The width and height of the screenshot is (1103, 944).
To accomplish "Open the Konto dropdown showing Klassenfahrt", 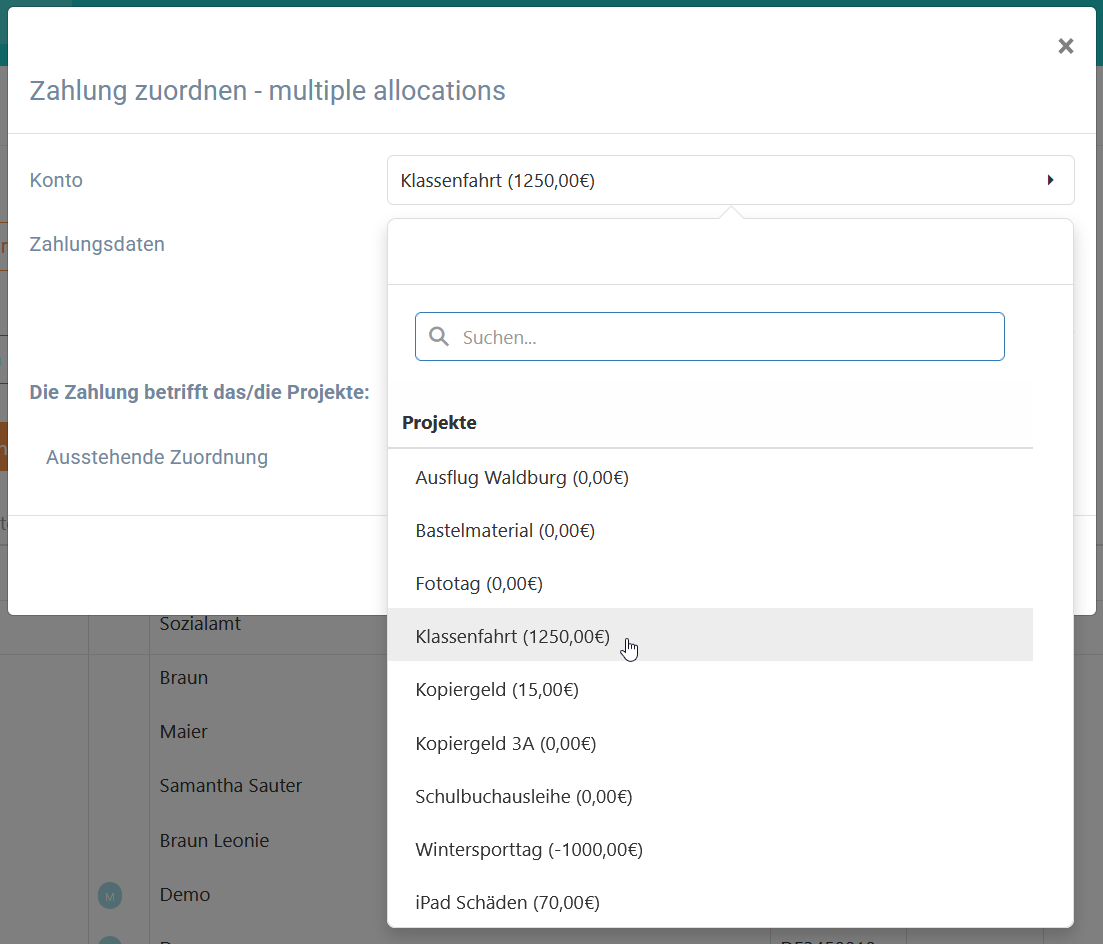I will click(x=730, y=181).
